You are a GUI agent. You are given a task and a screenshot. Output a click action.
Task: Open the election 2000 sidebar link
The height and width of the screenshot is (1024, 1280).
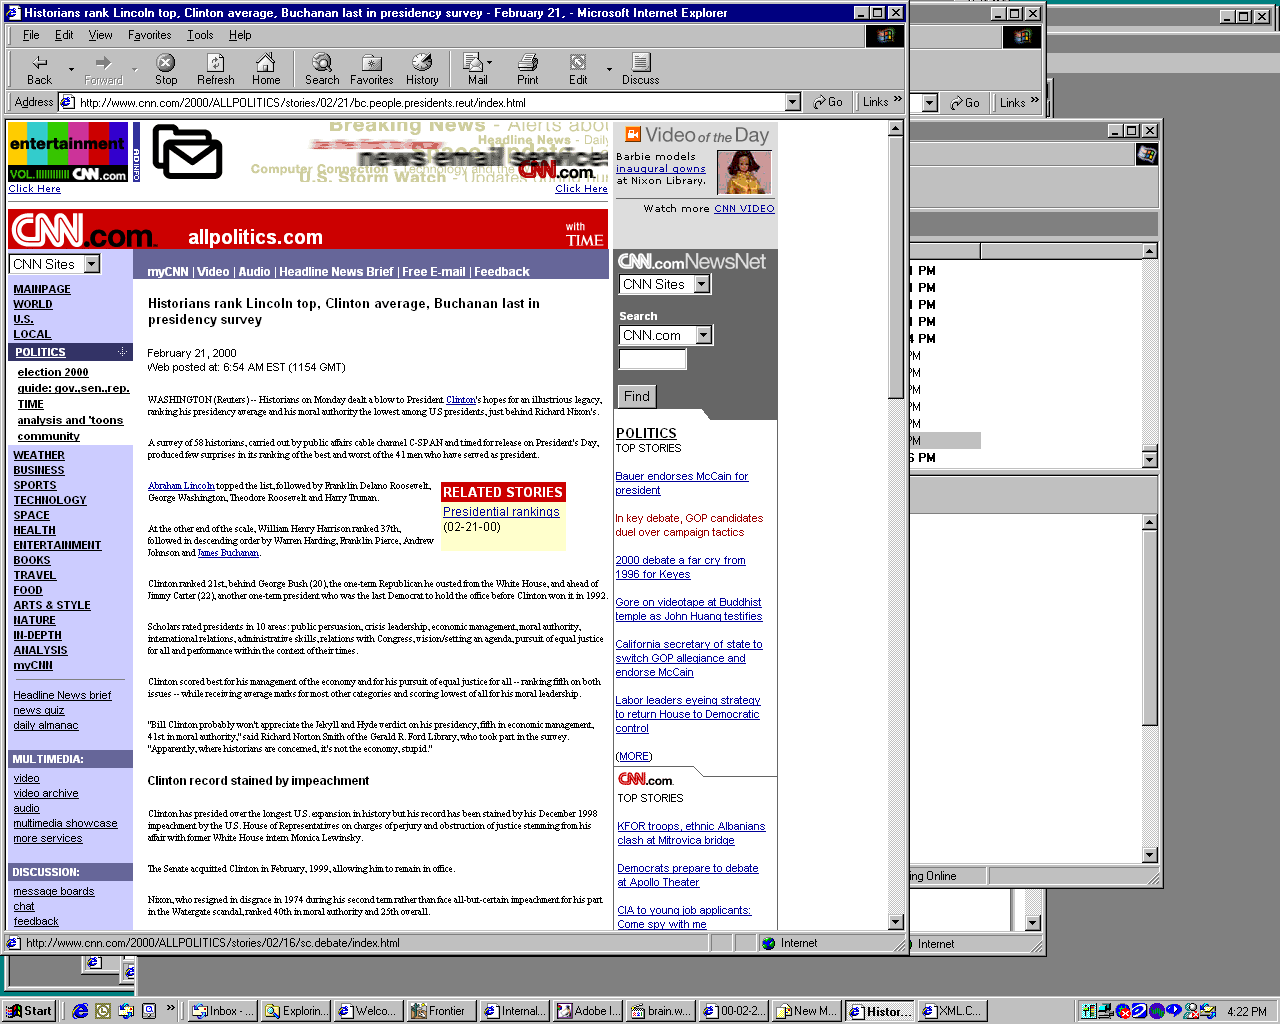coord(53,372)
